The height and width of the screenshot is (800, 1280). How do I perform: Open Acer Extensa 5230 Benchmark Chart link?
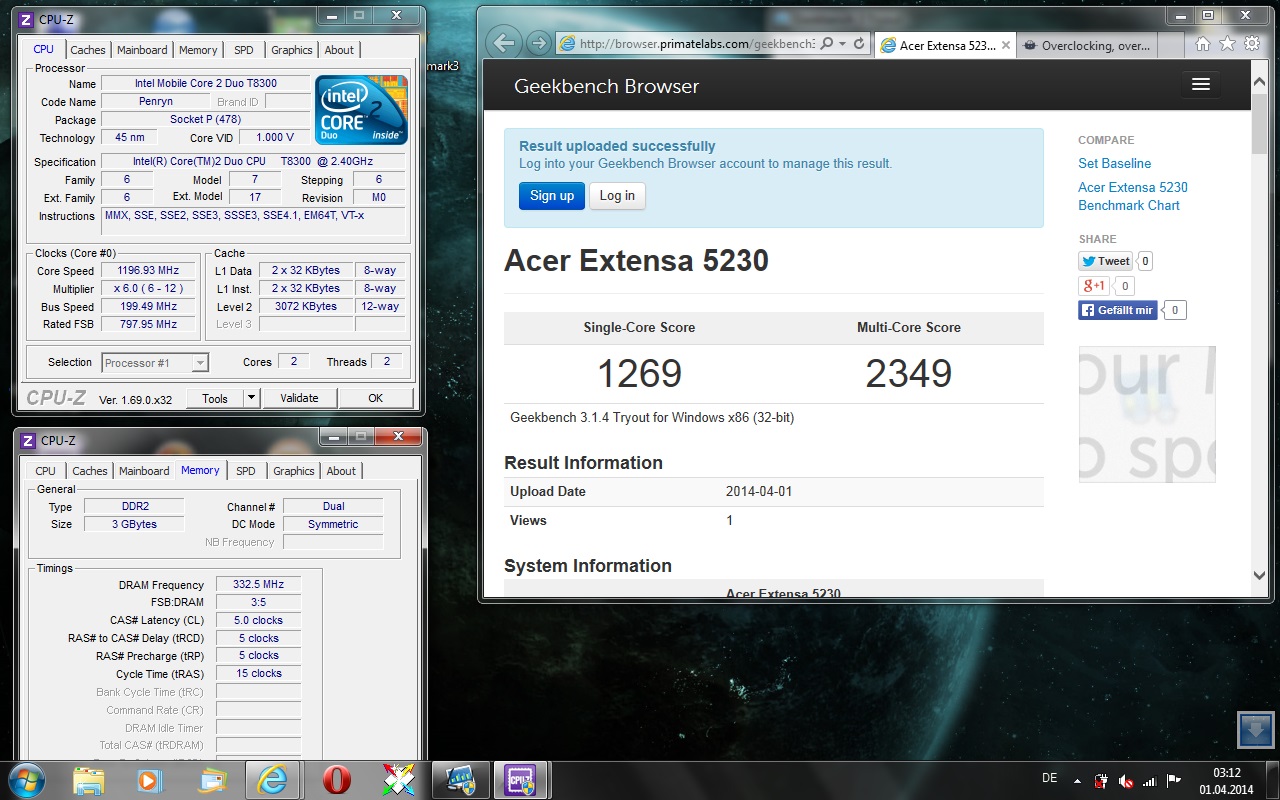1133,196
